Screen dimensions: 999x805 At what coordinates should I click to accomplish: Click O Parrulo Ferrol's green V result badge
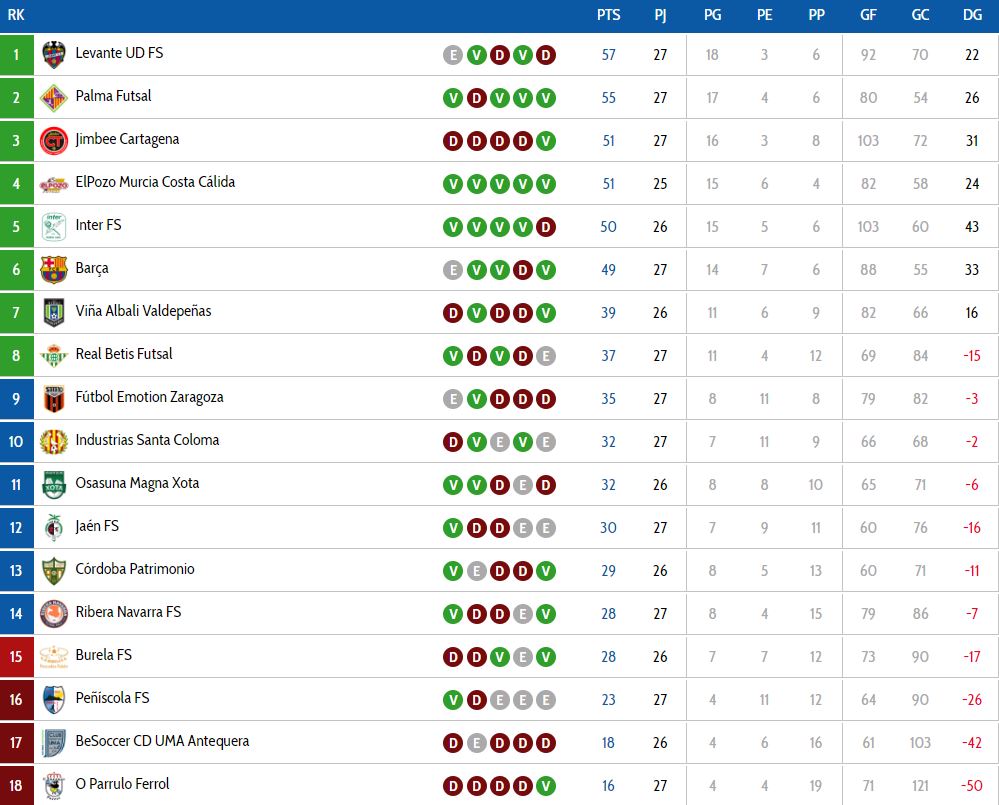[545, 786]
